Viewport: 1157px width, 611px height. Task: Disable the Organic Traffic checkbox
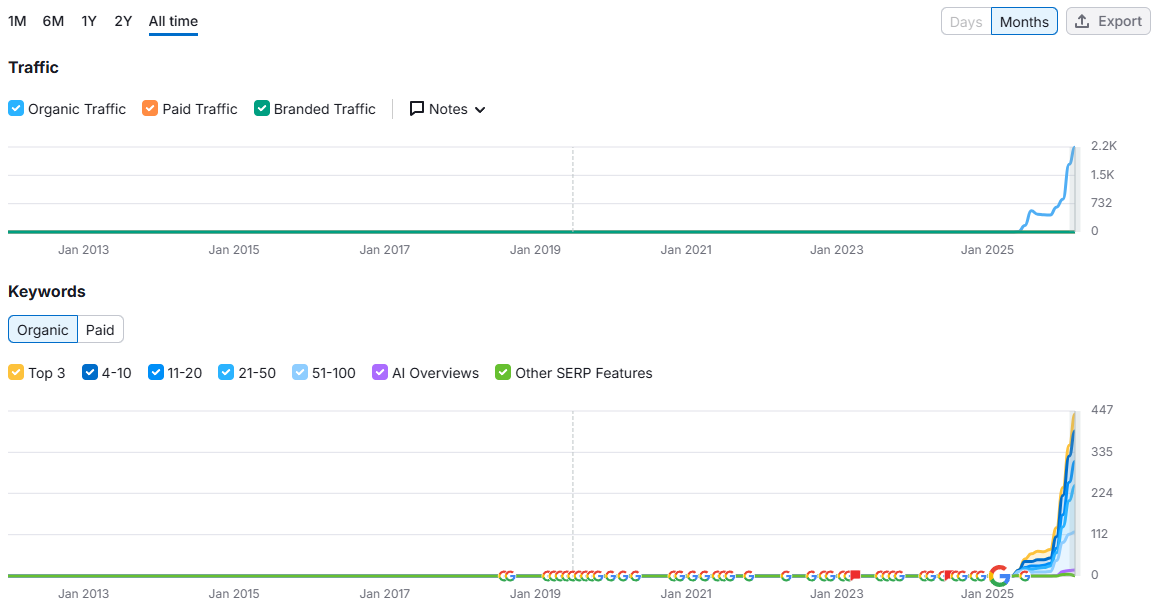[14, 108]
